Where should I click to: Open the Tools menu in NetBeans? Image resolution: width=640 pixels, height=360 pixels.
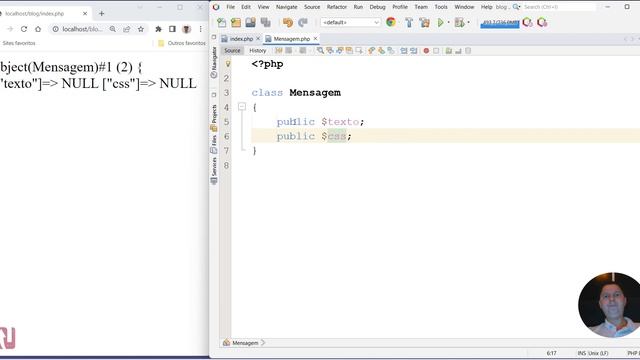441,7
